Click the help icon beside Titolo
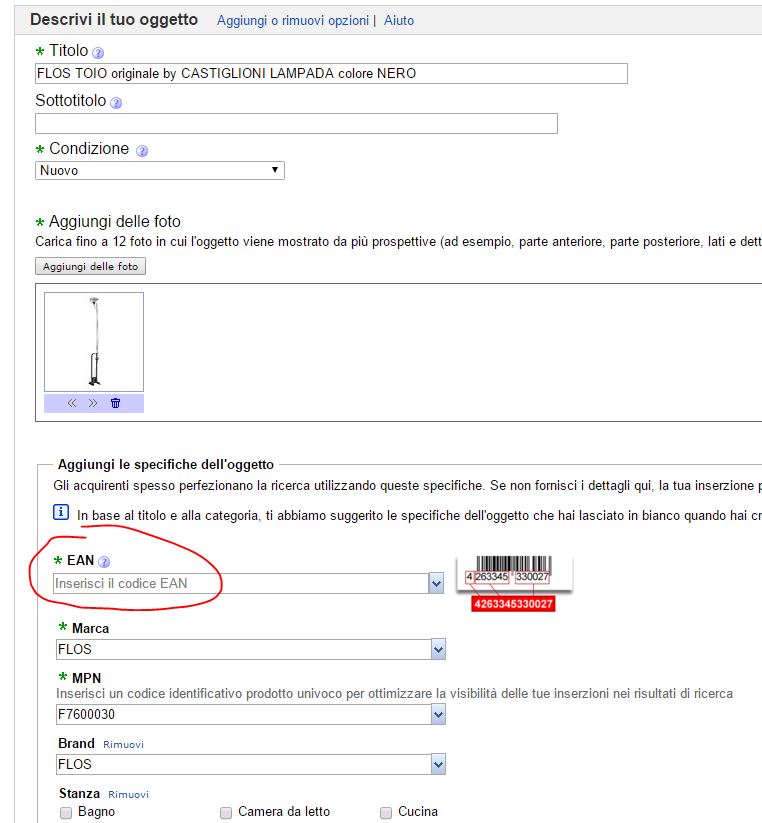This screenshot has width=762, height=823. pos(98,52)
